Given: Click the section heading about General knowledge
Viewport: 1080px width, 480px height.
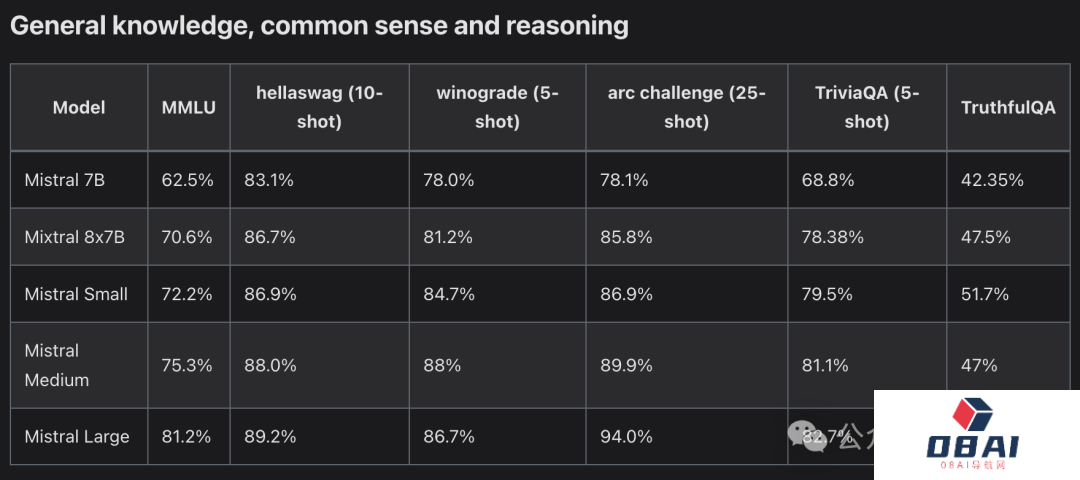Looking at the screenshot, I should 319,26.
